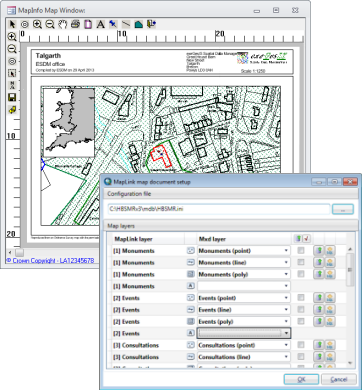362x390 pixels.
Task: Click the yellow link icon in the left toolbar
Action: (x=12, y=109)
